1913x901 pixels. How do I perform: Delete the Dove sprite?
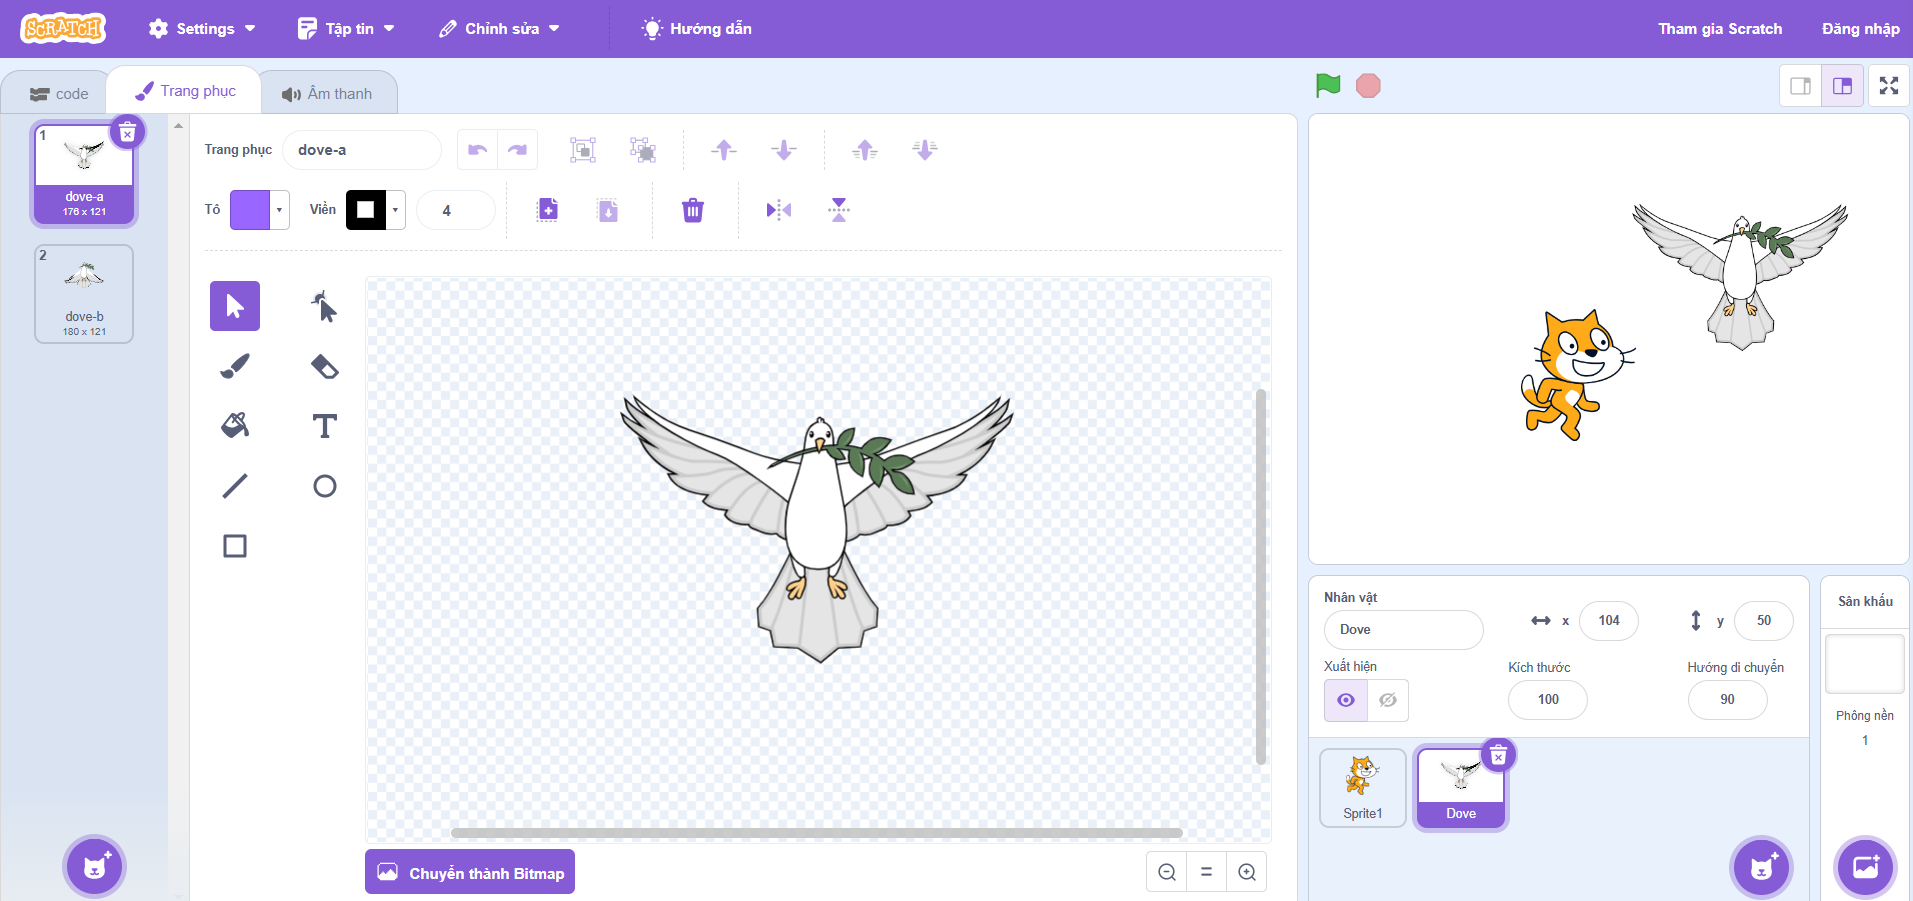coord(1498,756)
